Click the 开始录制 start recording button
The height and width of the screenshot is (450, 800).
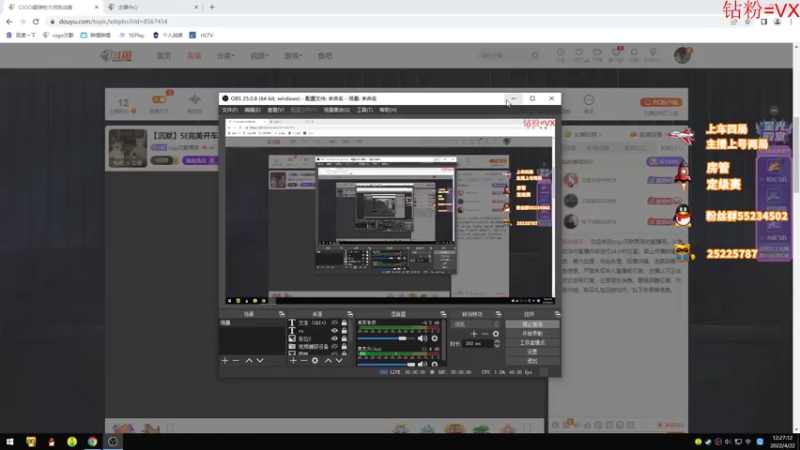click(x=532, y=334)
